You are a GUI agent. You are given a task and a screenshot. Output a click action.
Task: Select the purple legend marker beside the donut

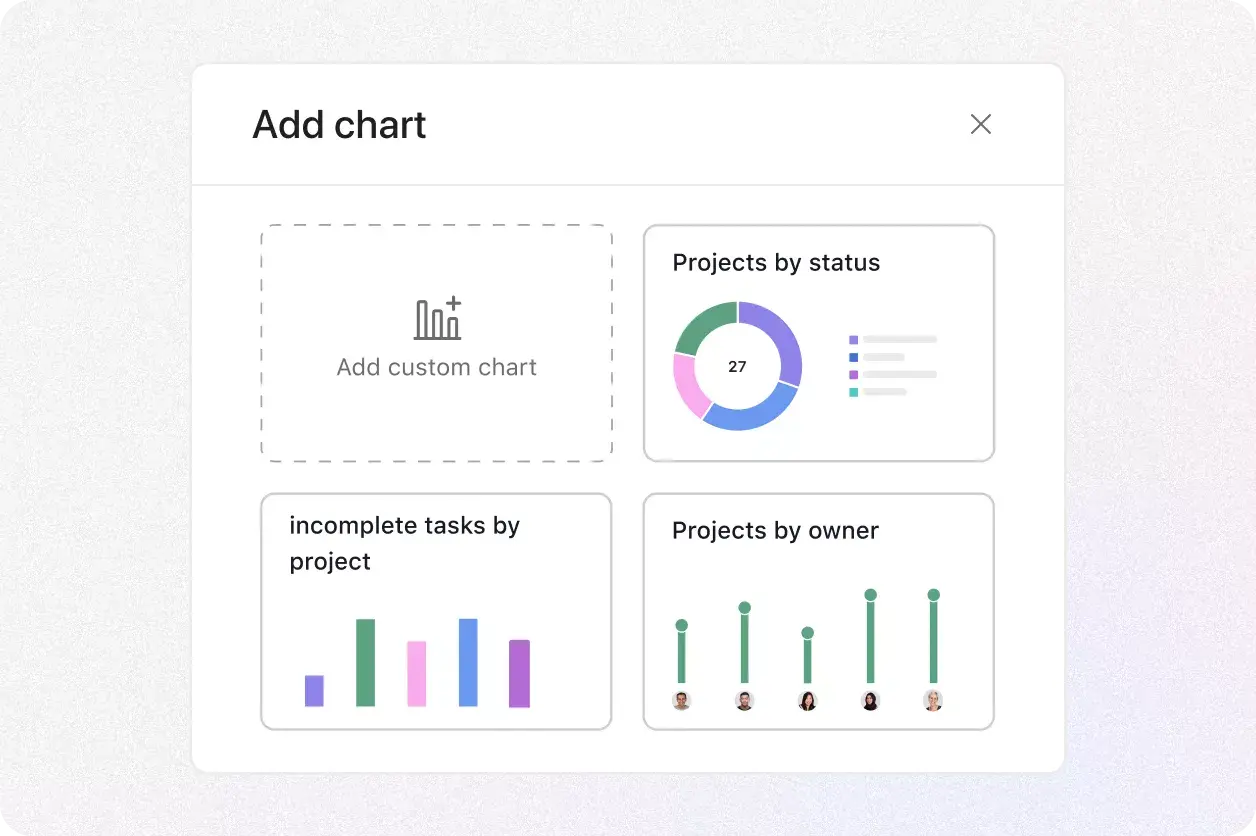click(853, 340)
